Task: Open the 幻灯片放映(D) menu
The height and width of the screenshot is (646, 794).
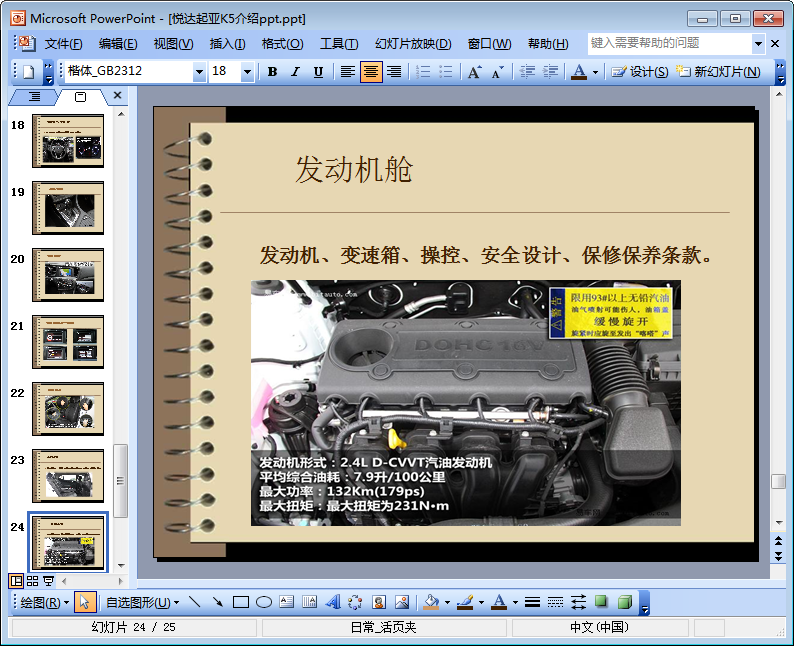Action: click(x=413, y=44)
